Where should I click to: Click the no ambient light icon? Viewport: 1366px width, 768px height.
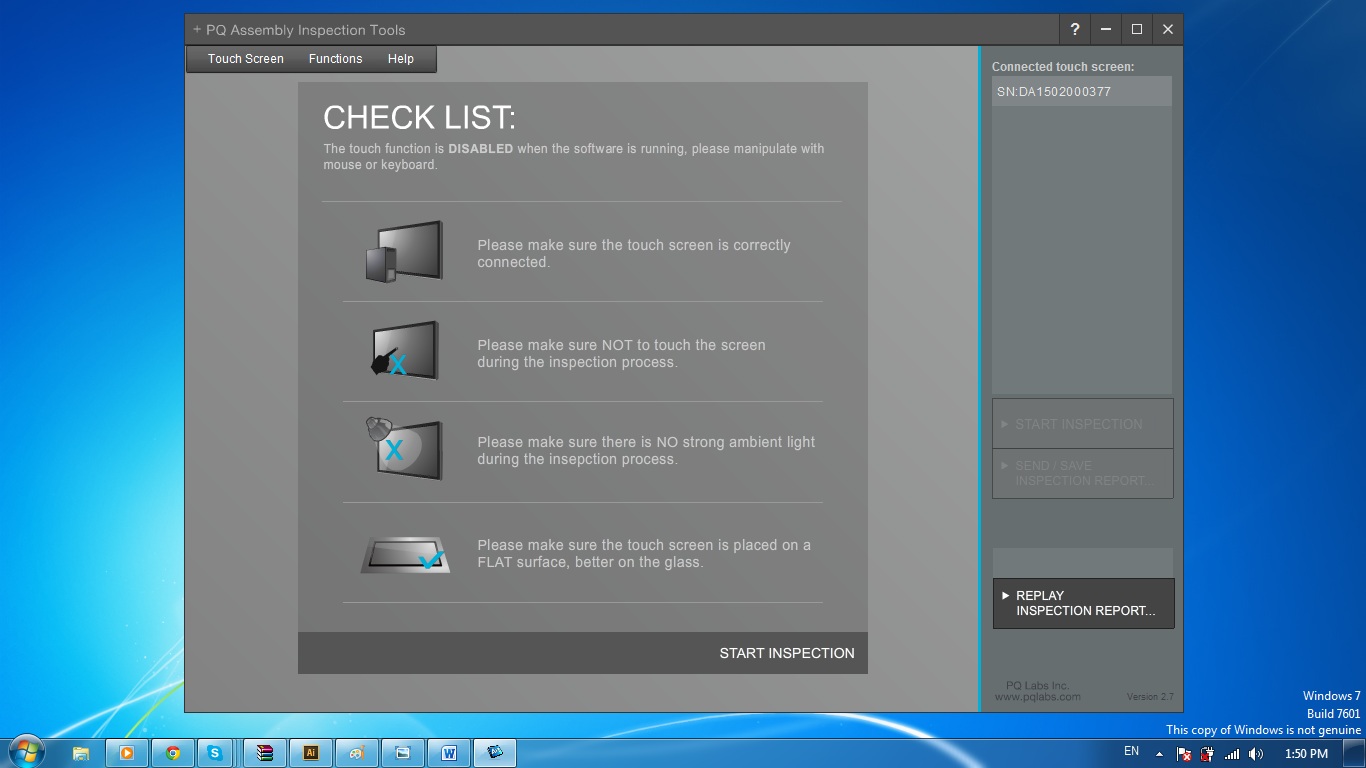[x=403, y=448]
